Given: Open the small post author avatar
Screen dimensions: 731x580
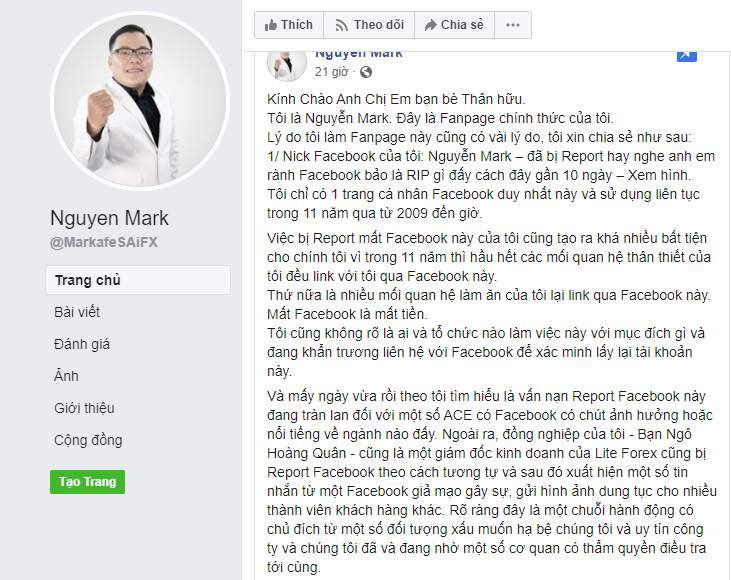Looking at the screenshot, I should coord(287,64).
